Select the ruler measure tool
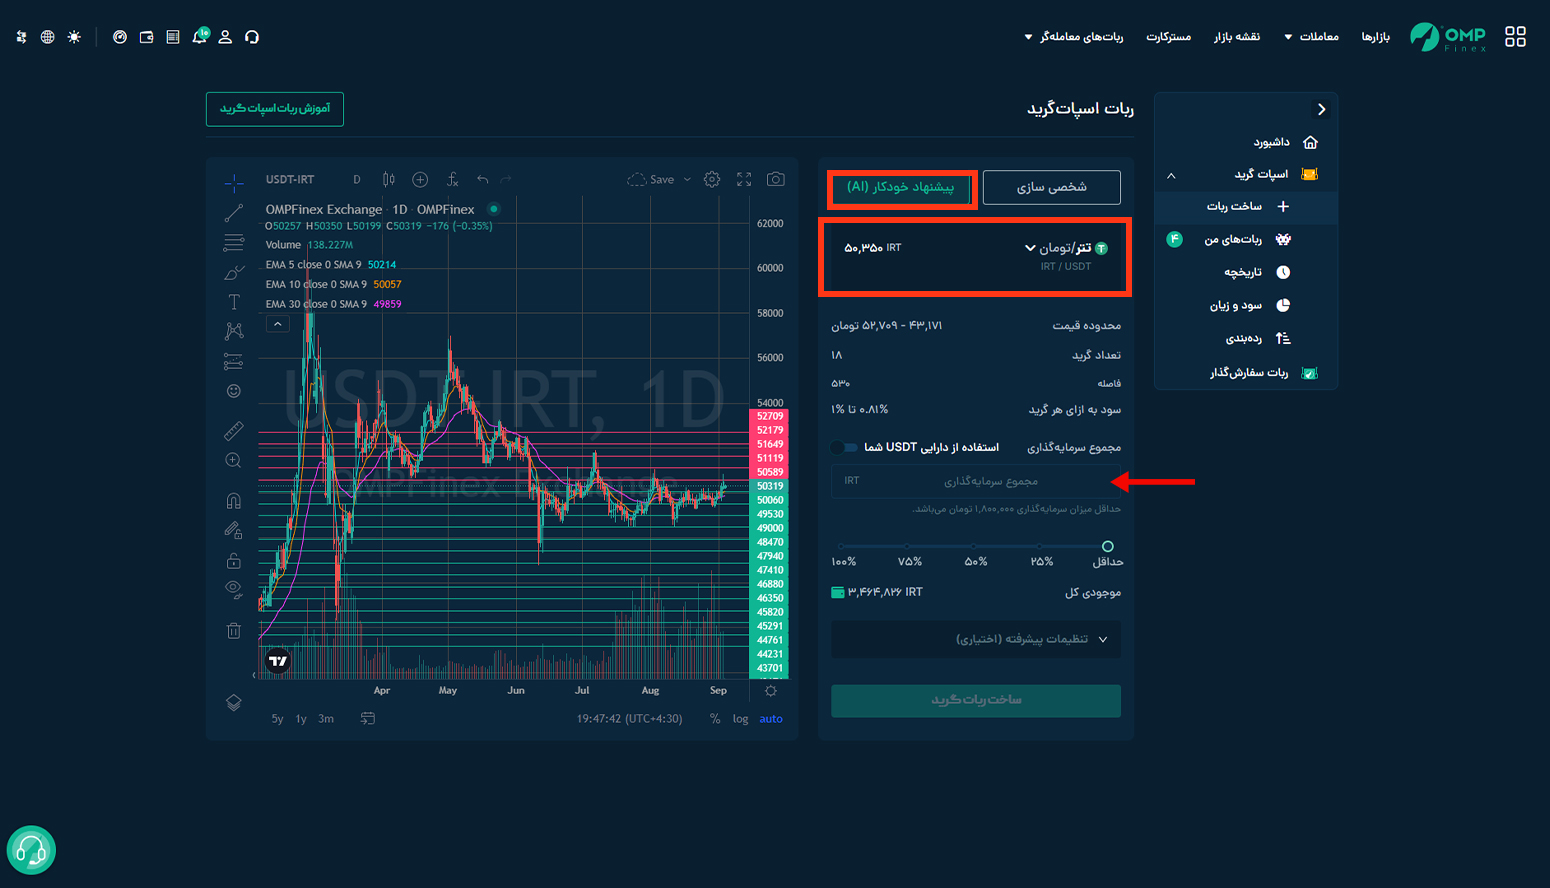Screen dimensions: 1550x888 pos(233,431)
